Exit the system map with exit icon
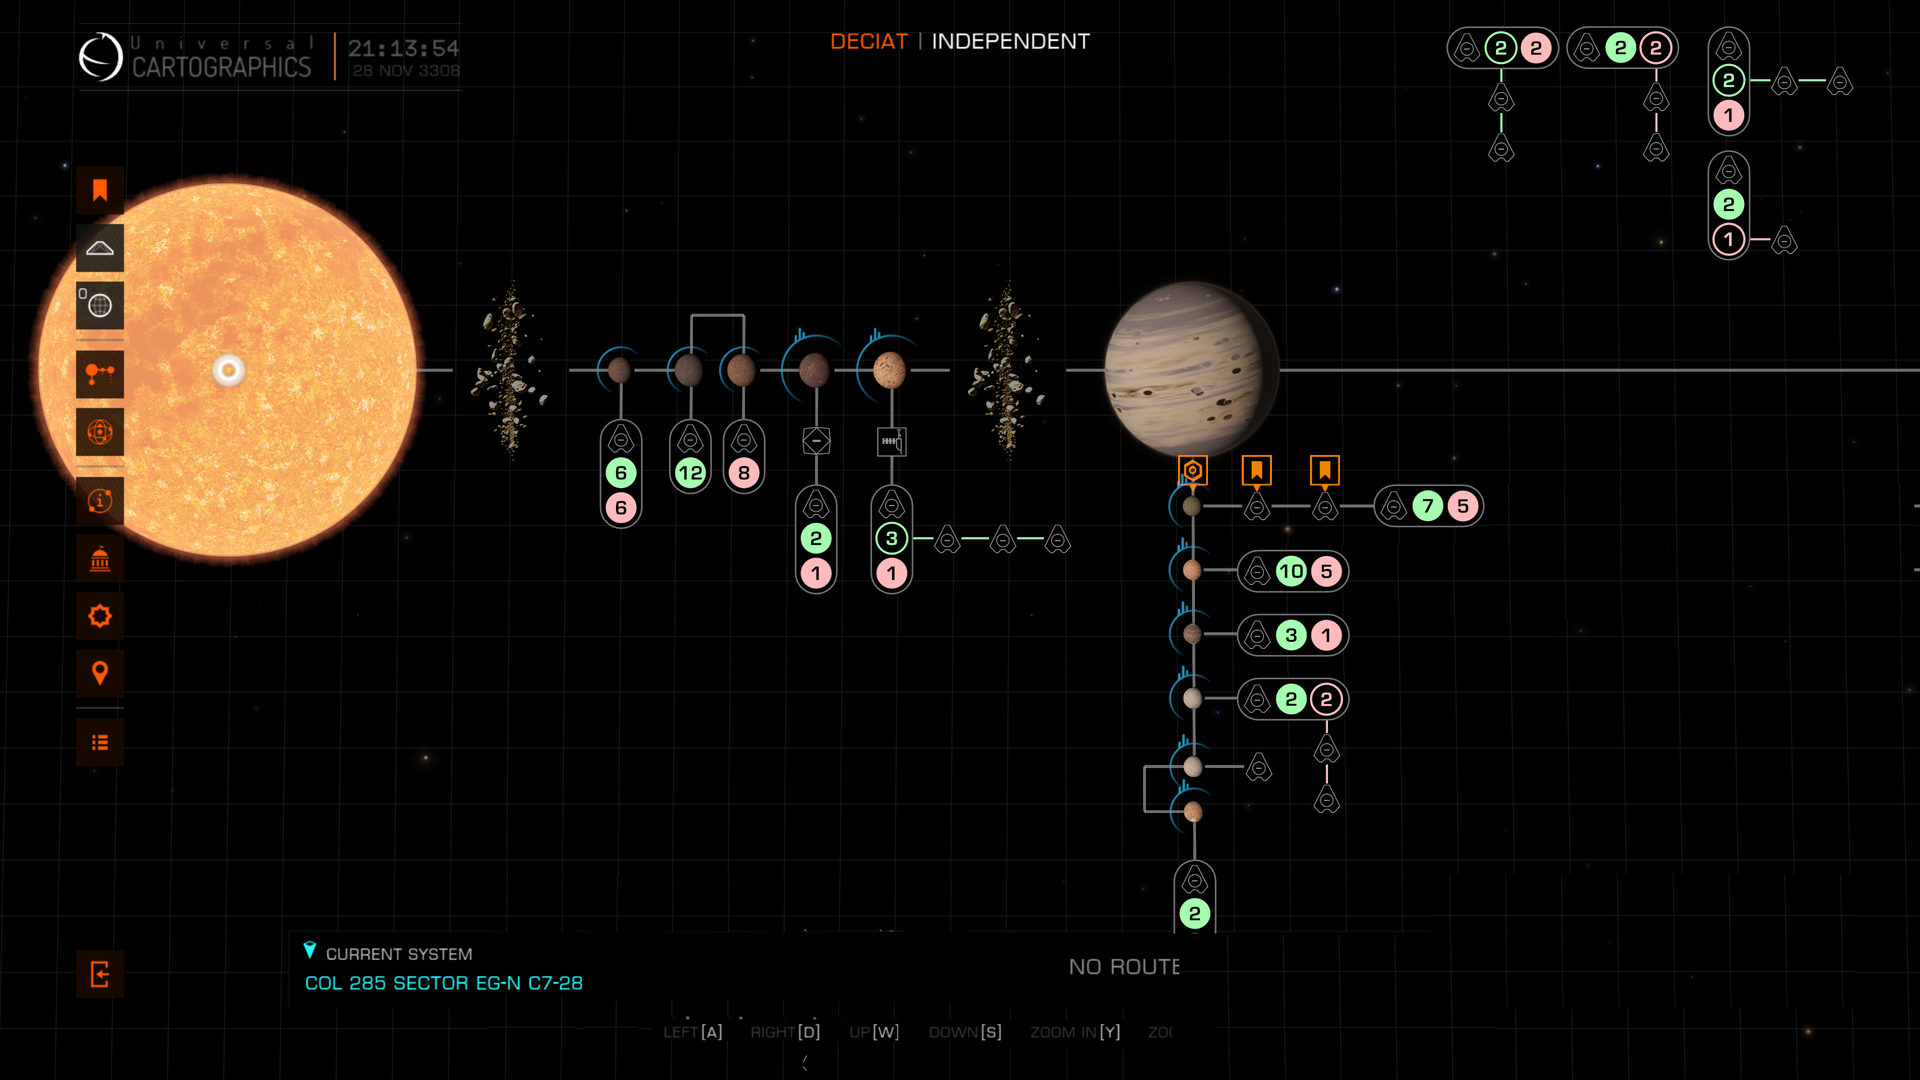The width and height of the screenshot is (1920, 1080). tap(100, 974)
